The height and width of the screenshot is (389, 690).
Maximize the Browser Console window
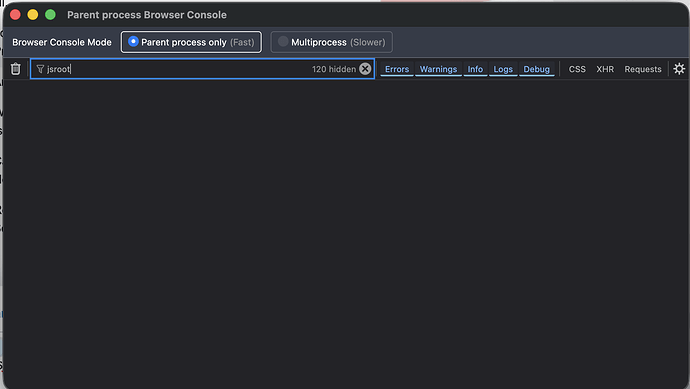(51, 15)
